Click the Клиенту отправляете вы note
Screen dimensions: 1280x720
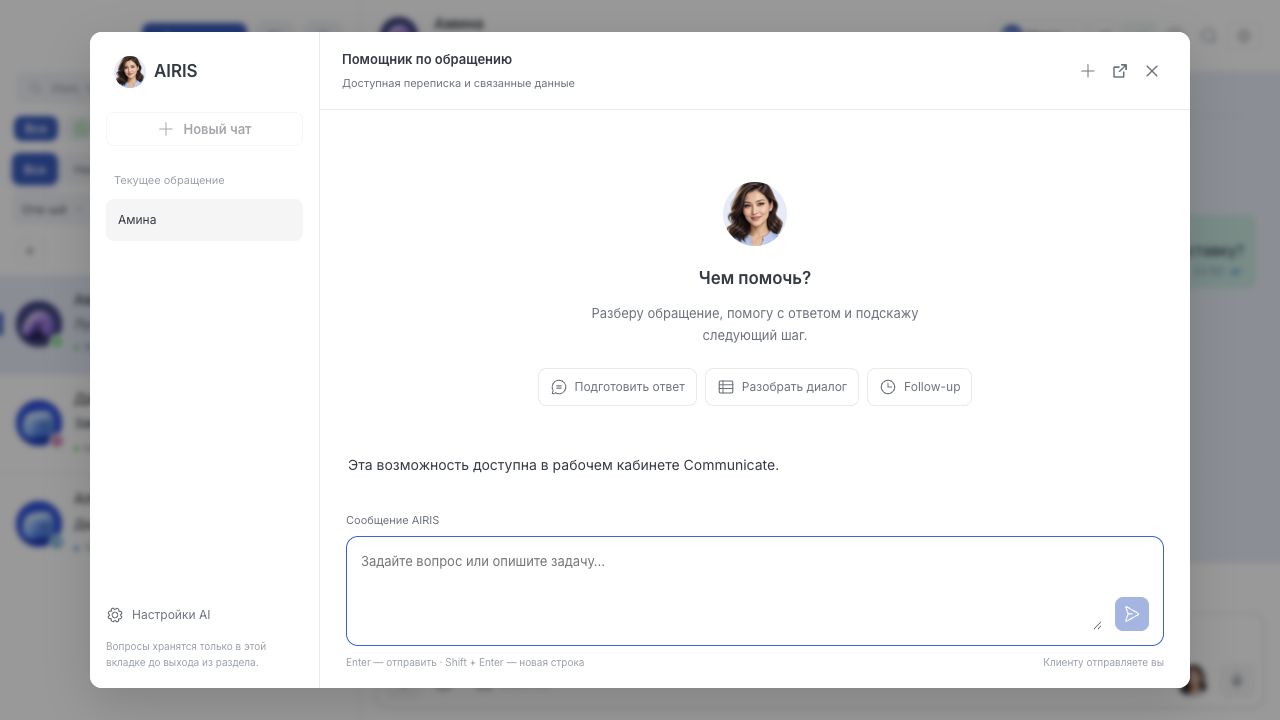[1103, 662]
